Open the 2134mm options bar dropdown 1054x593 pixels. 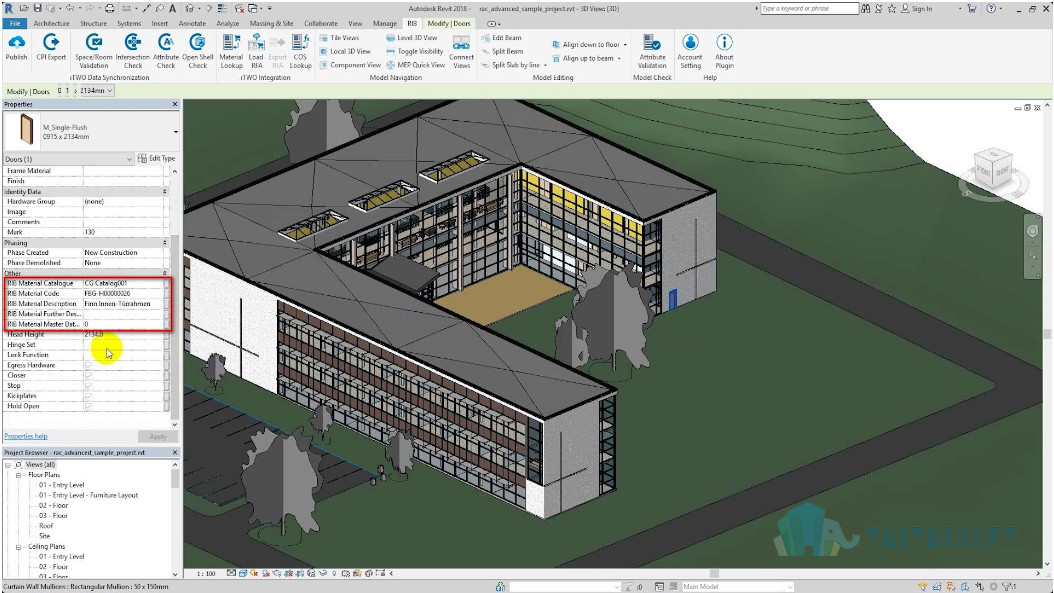pyautogui.click(x=96, y=91)
